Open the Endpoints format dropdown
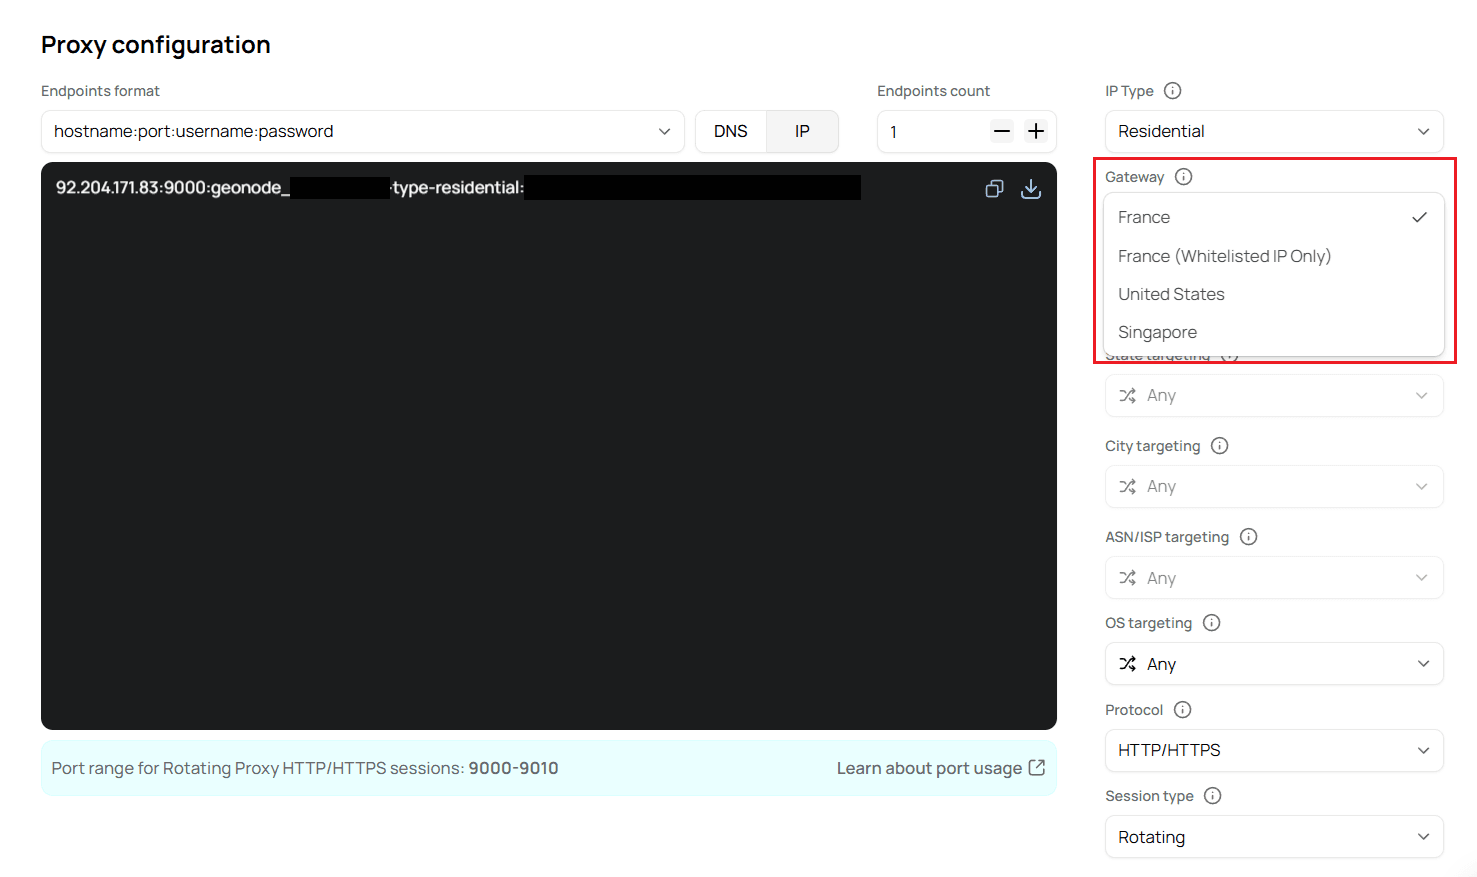The height and width of the screenshot is (877, 1477). pyautogui.click(x=363, y=131)
